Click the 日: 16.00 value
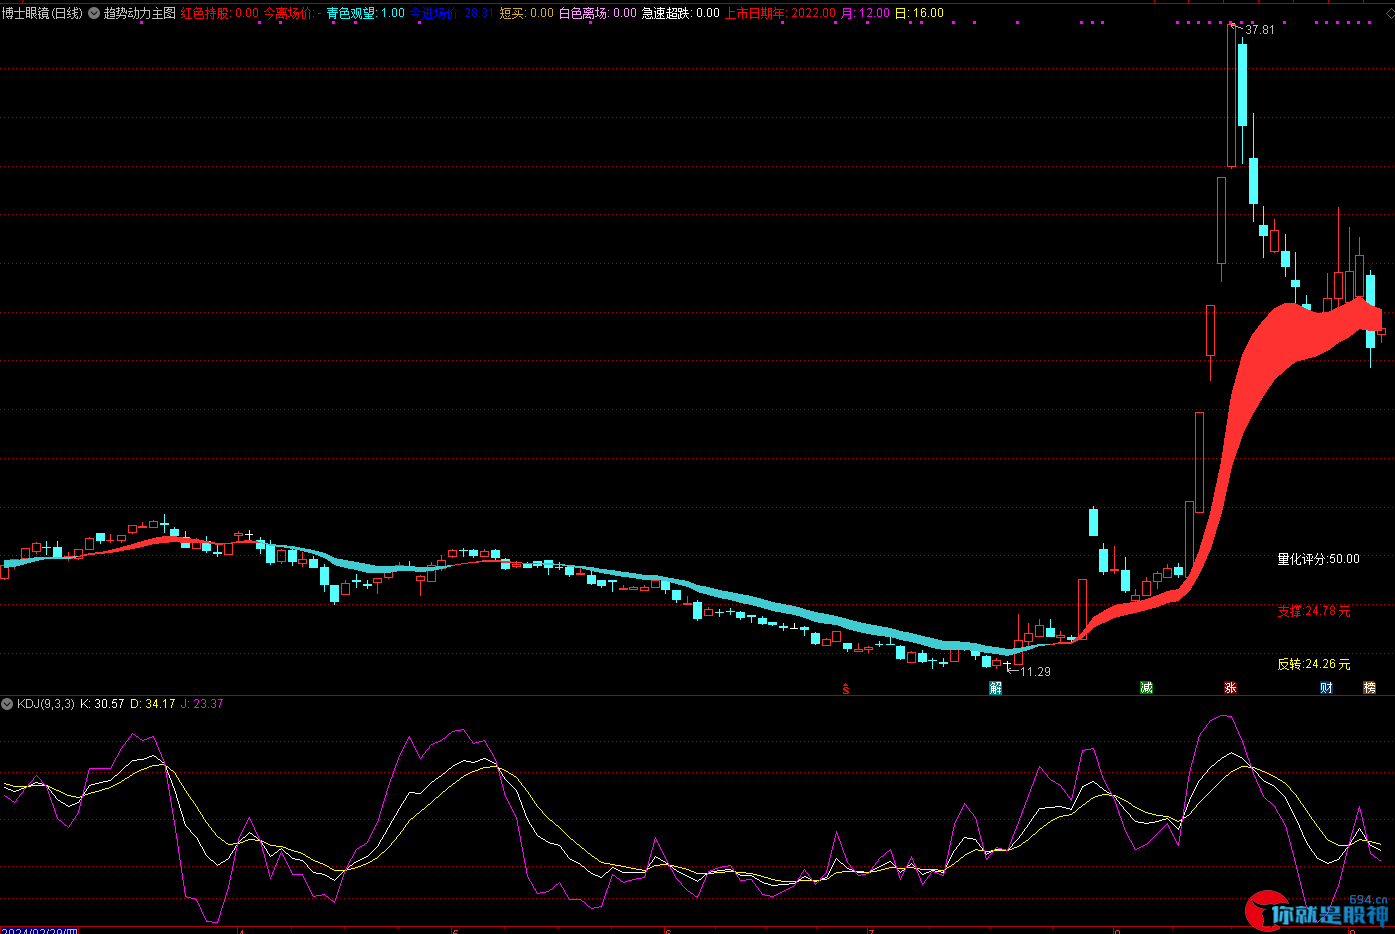The image size is (1395, 934). [x=919, y=13]
